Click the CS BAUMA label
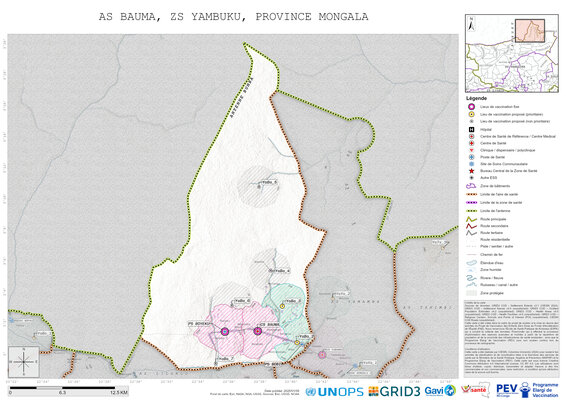The height and width of the screenshot is (400, 566). click(x=269, y=325)
